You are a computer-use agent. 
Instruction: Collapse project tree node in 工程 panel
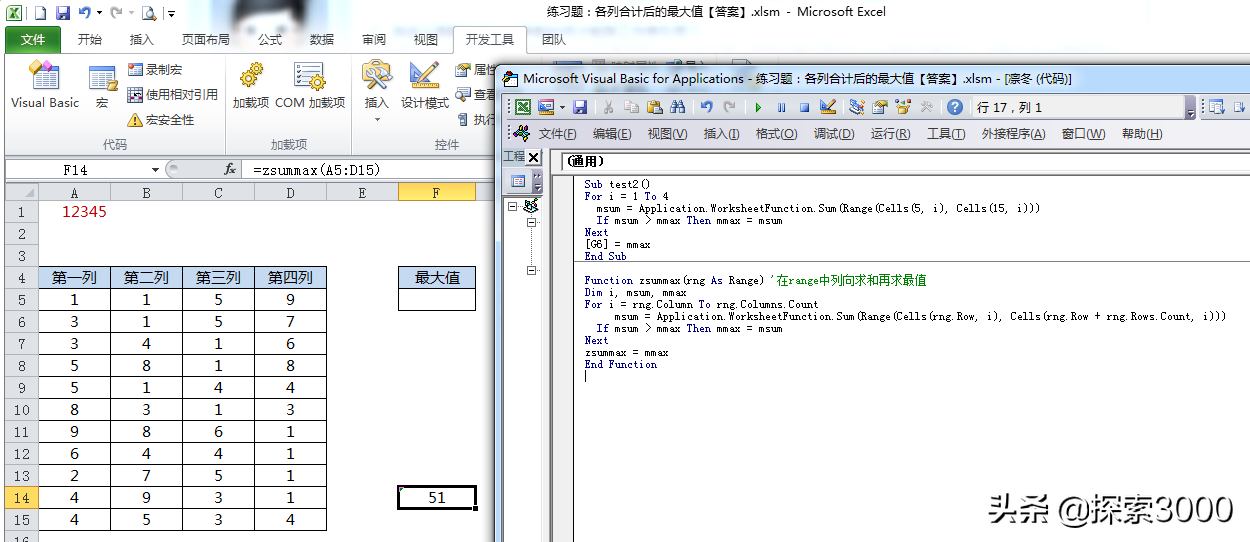pyautogui.click(x=513, y=207)
